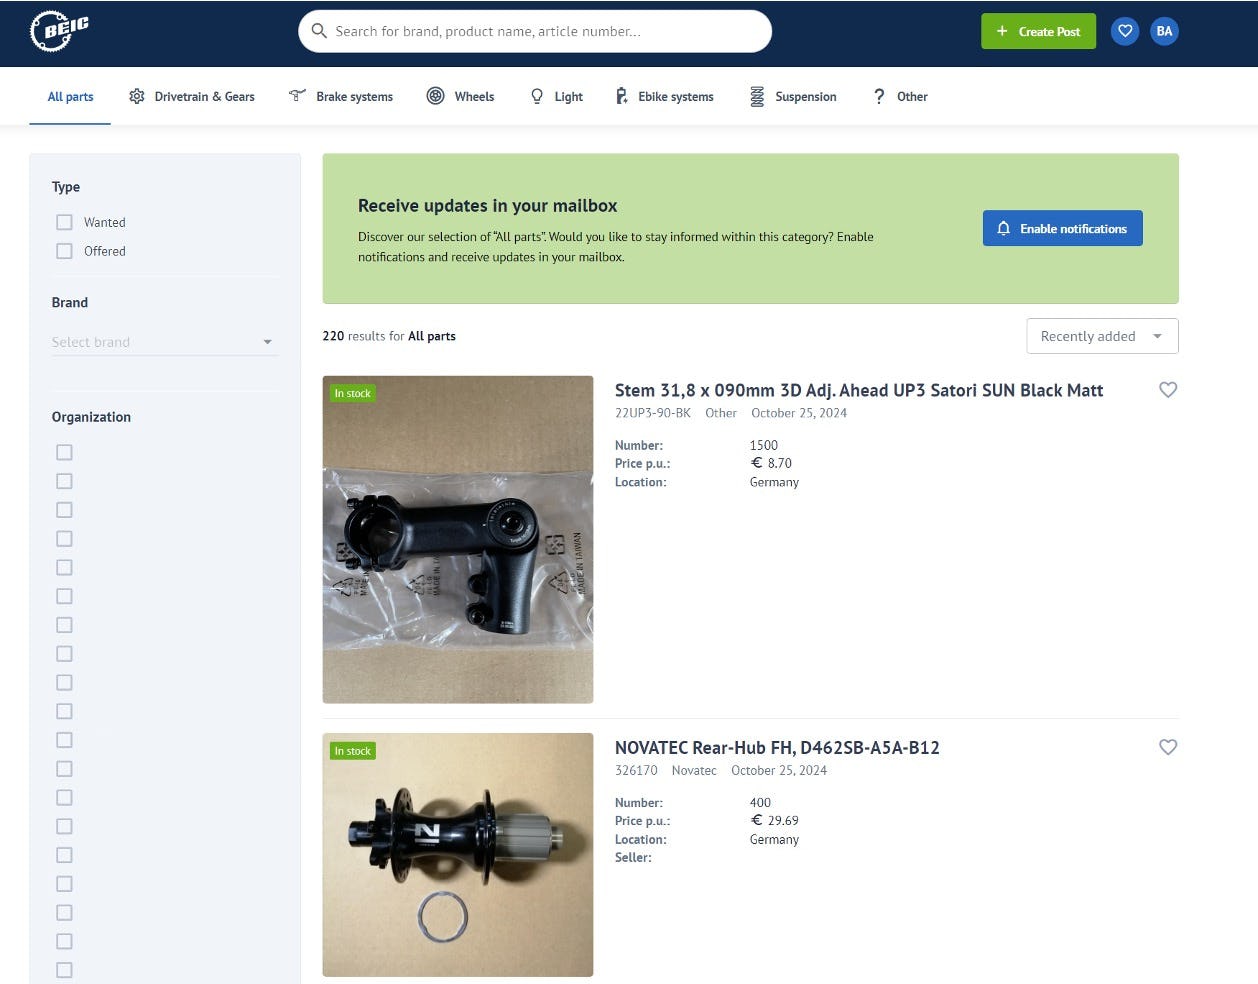The image size is (1258, 984).
Task: Click the Wheels category icon
Action: click(x=436, y=96)
